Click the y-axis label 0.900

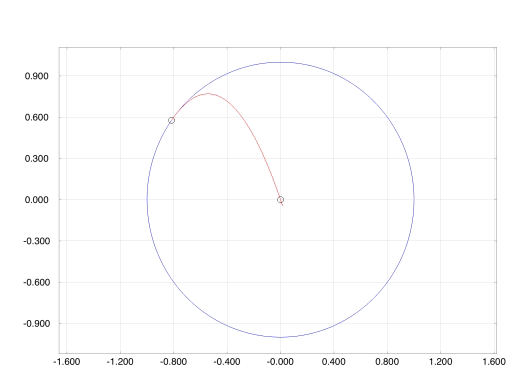click(x=37, y=76)
